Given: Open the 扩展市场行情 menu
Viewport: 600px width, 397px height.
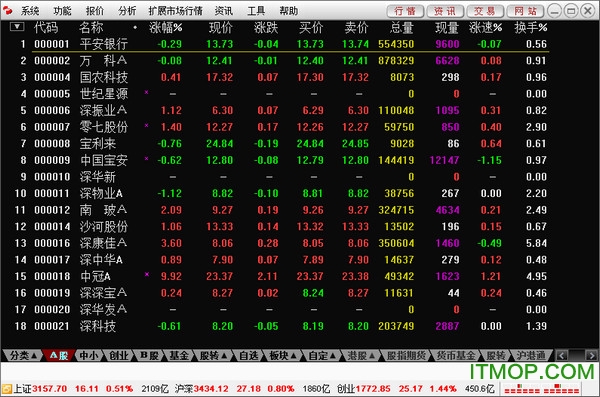Looking at the screenshot, I should tap(176, 11).
